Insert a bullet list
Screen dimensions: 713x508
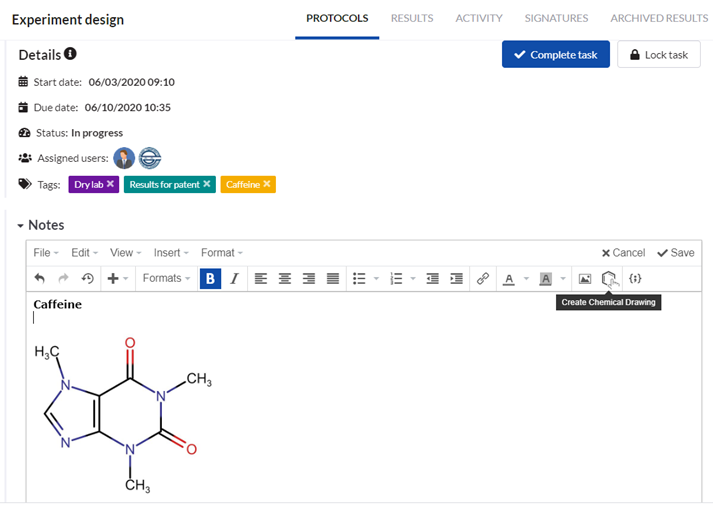click(359, 278)
